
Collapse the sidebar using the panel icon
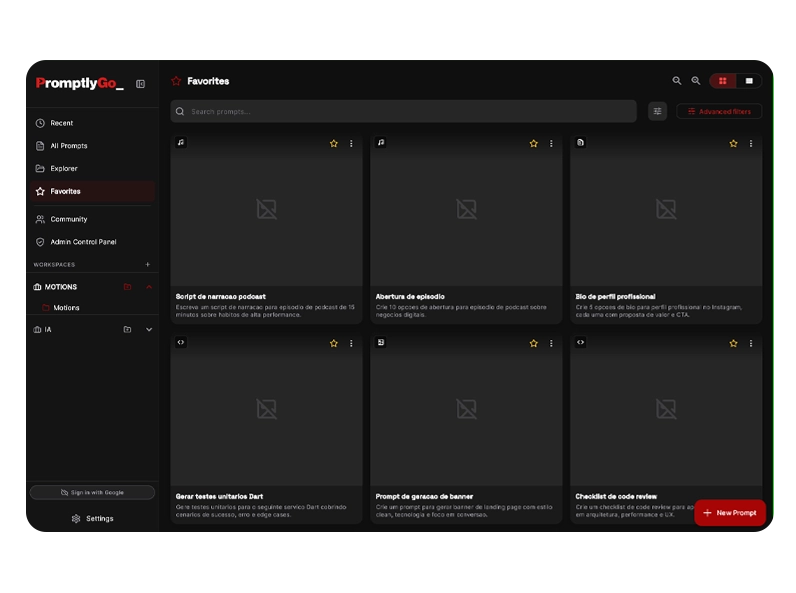tap(140, 84)
